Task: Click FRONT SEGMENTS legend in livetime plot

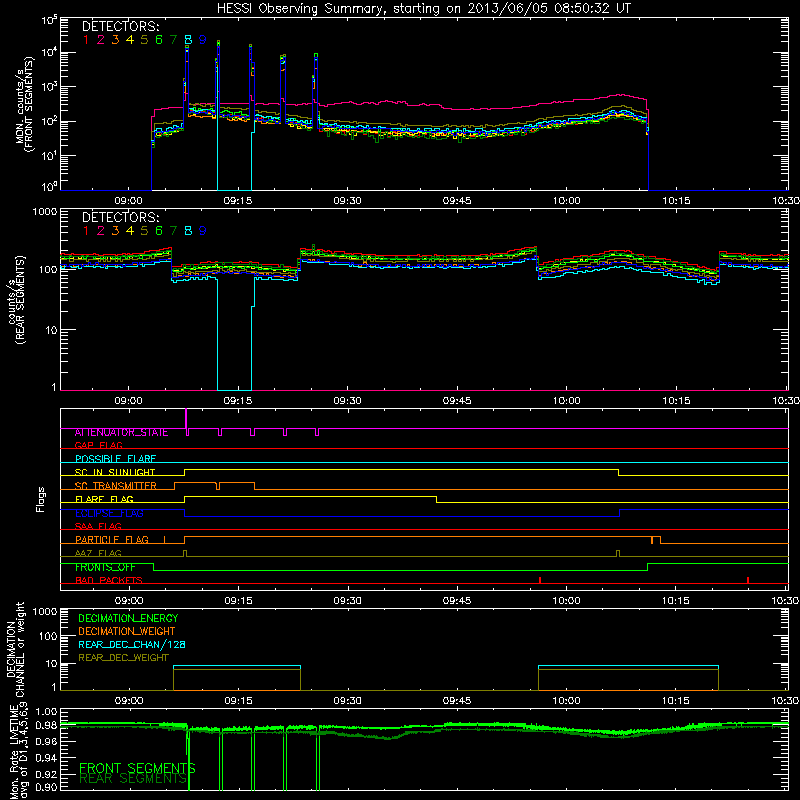Action: (137, 768)
